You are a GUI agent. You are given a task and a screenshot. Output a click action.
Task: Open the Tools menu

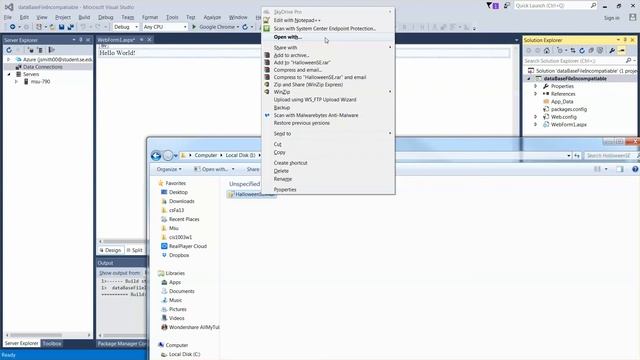tap(172, 17)
